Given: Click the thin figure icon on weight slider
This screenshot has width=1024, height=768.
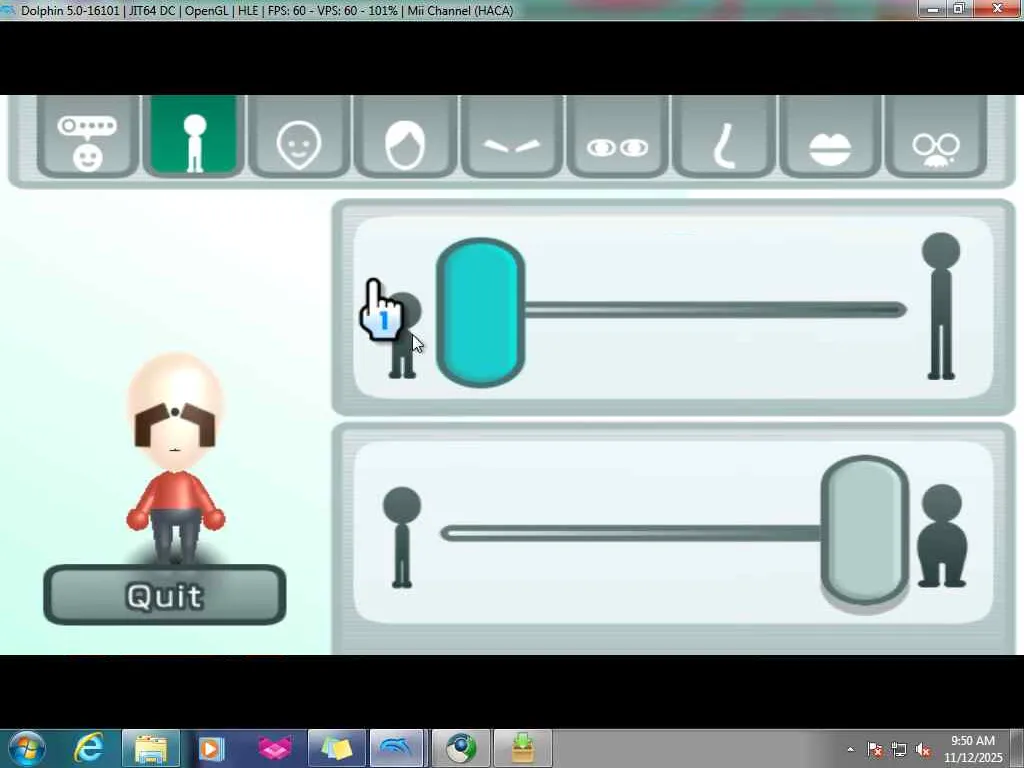Looking at the screenshot, I should pyautogui.click(x=402, y=537).
